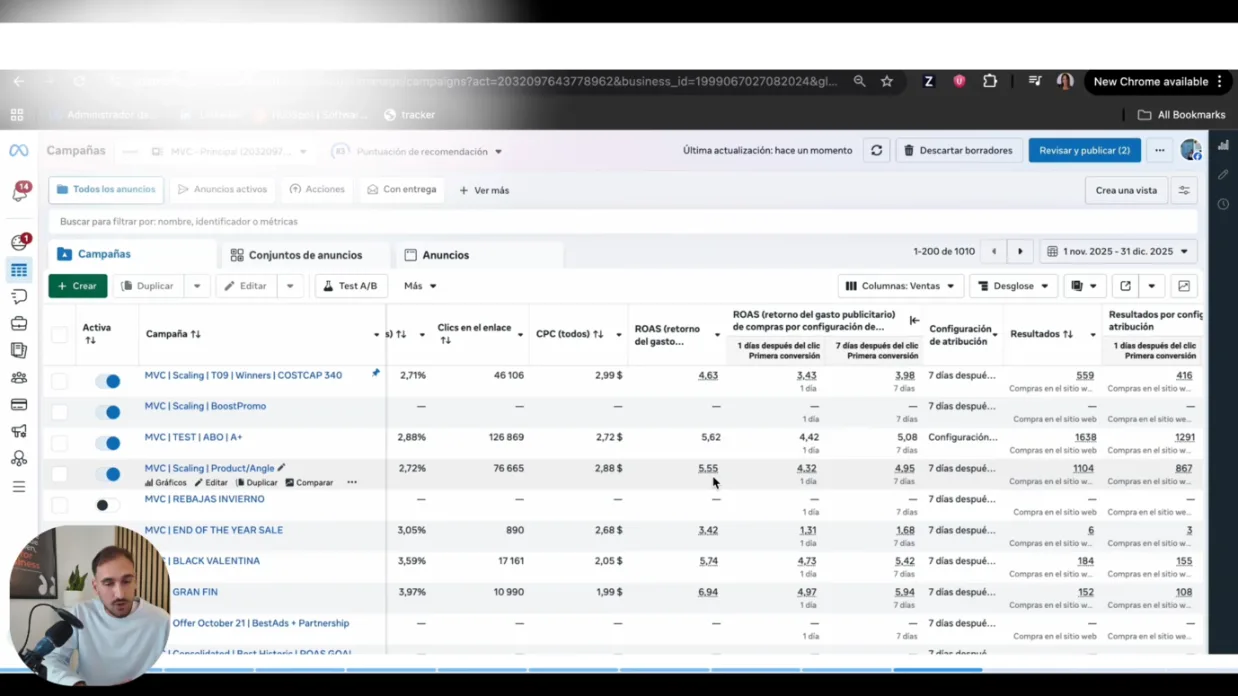The height and width of the screenshot is (696, 1238).
Task: Toggle off MVC Scaling Product/Angle campaign
Action: pyautogui.click(x=108, y=474)
